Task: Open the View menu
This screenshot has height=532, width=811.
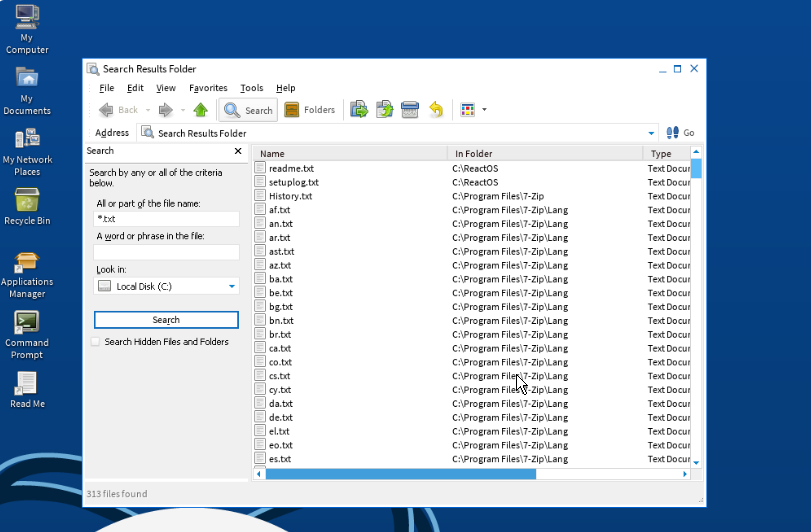Action: pos(166,88)
